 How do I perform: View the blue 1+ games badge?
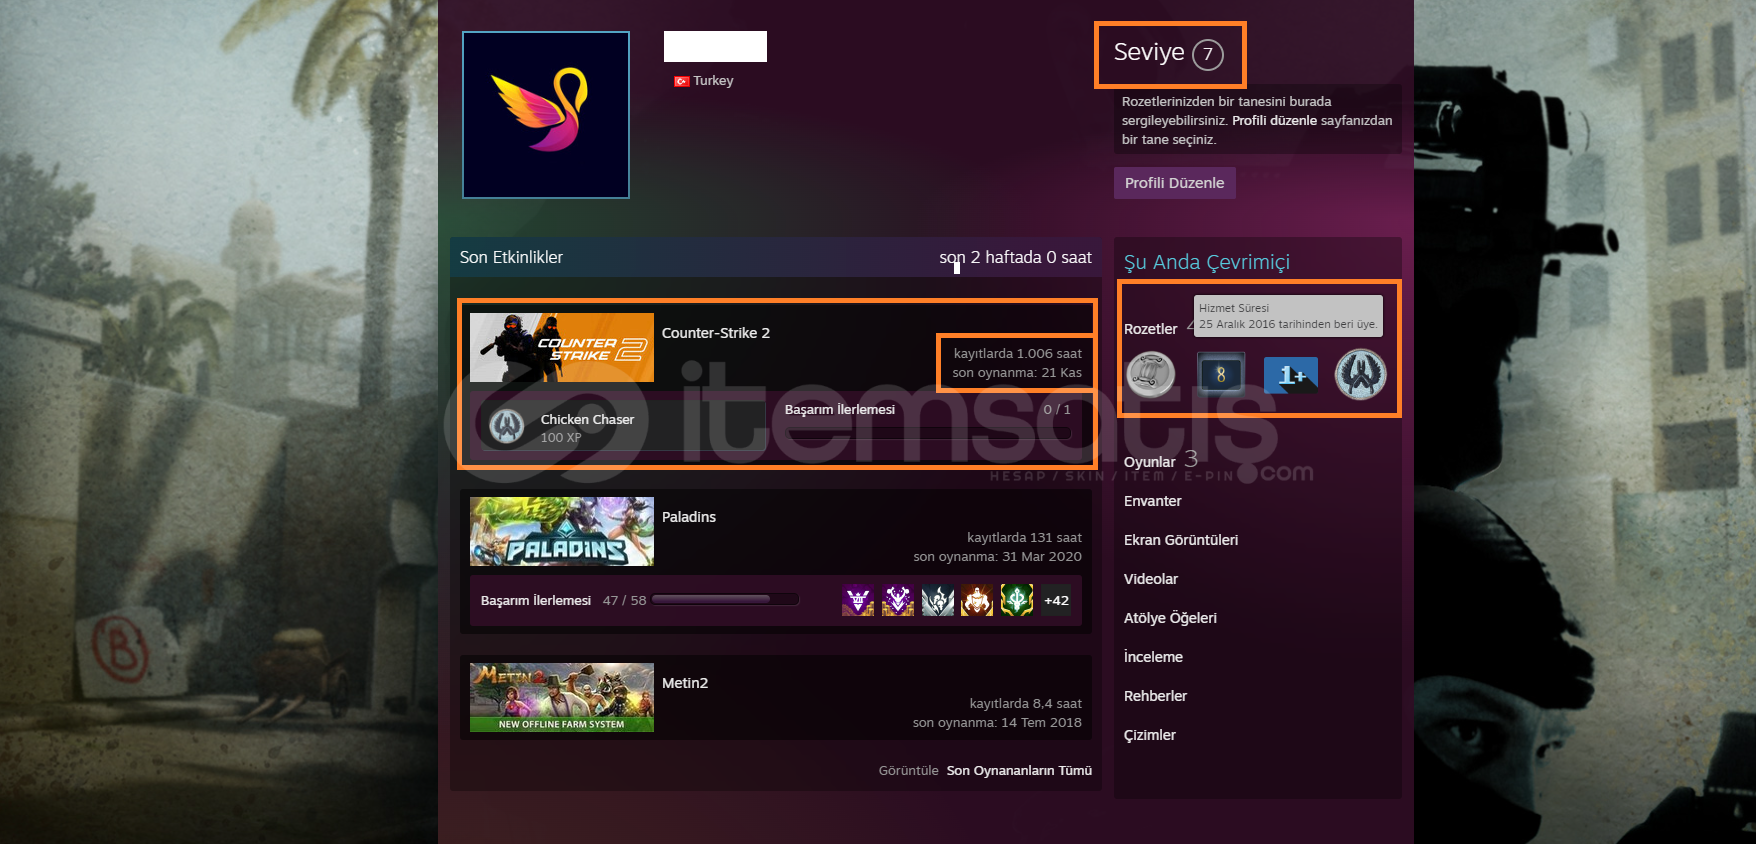(1291, 375)
